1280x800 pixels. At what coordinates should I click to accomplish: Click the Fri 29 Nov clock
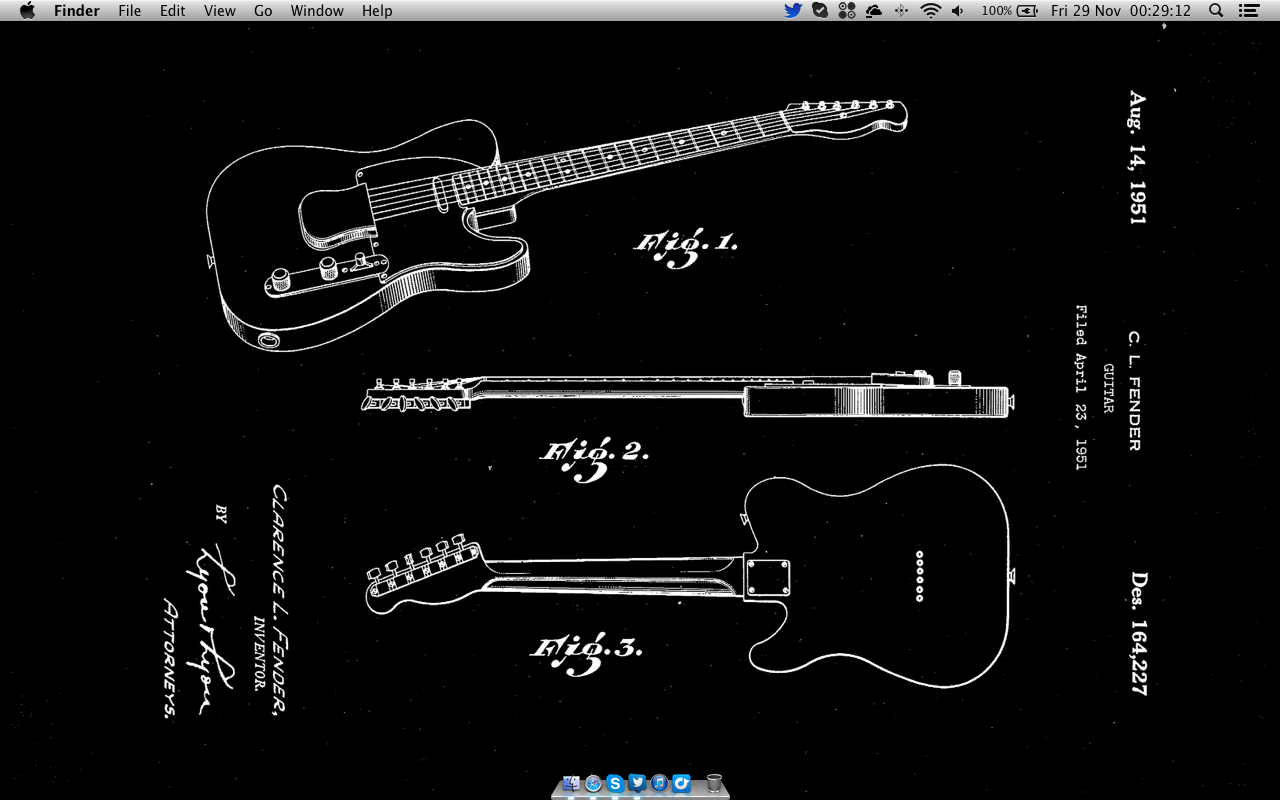click(x=1121, y=10)
